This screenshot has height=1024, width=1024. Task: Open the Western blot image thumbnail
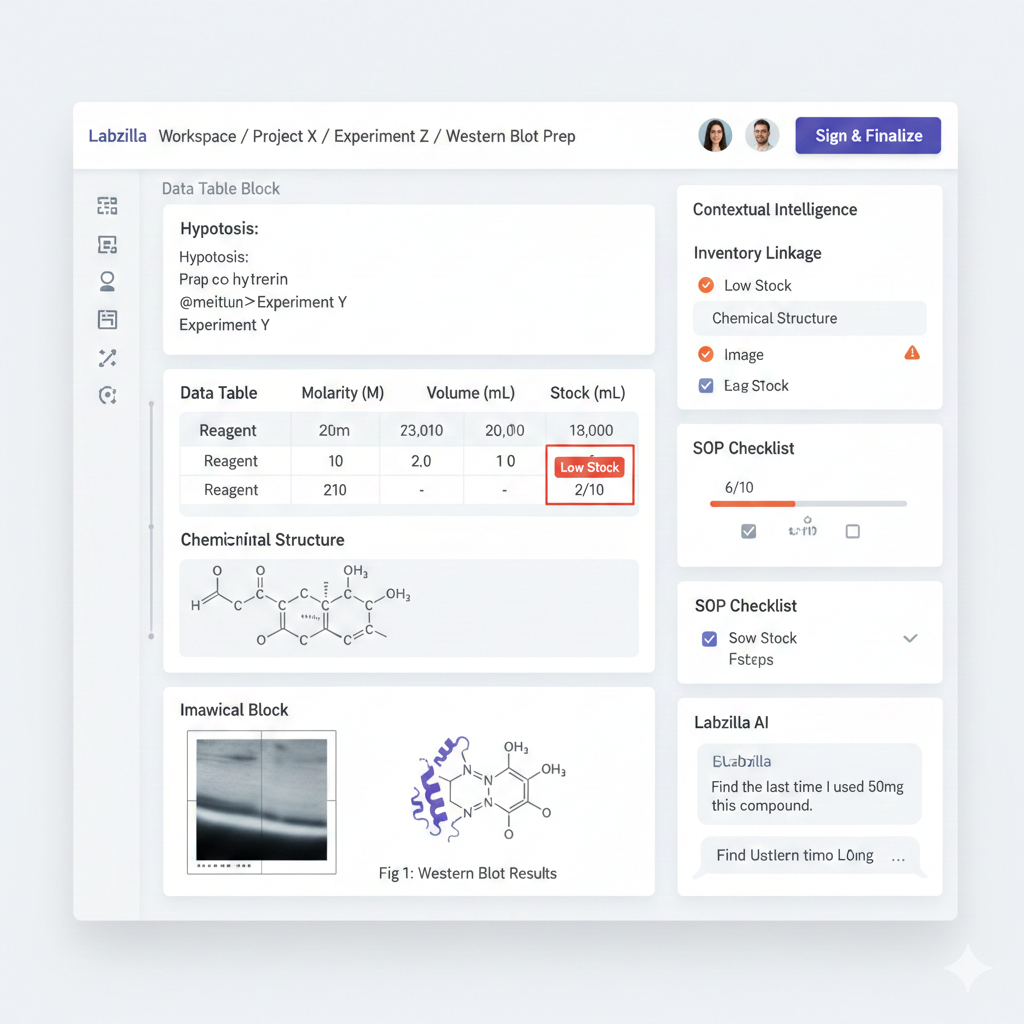[262, 800]
